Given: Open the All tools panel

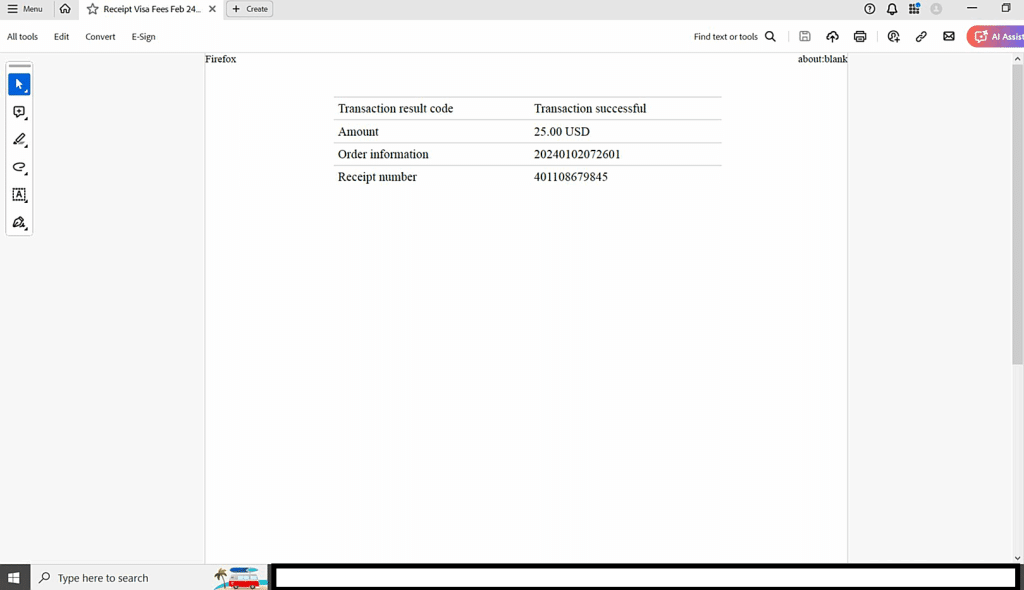Looking at the screenshot, I should [x=22, y=37].
